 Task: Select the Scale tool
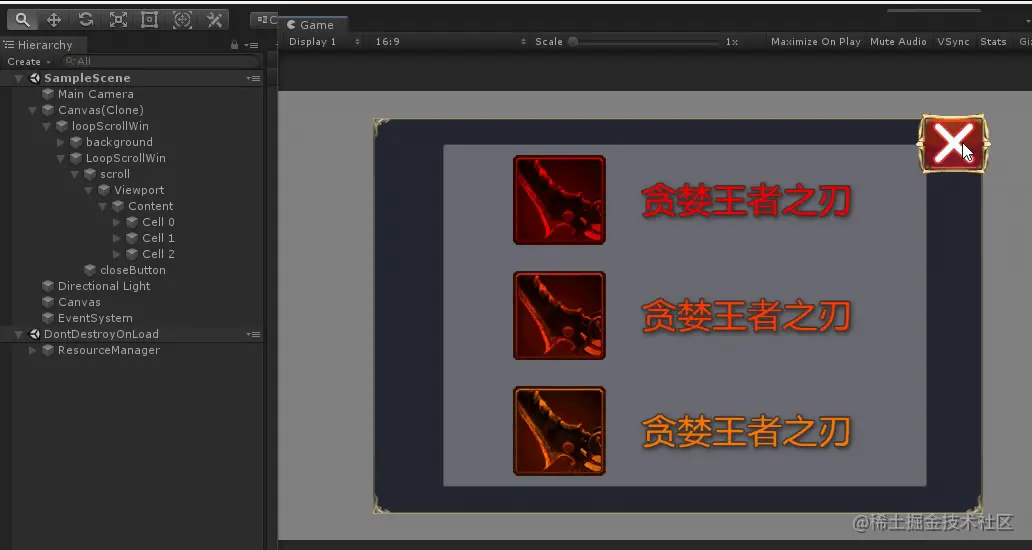click(118, 20)
